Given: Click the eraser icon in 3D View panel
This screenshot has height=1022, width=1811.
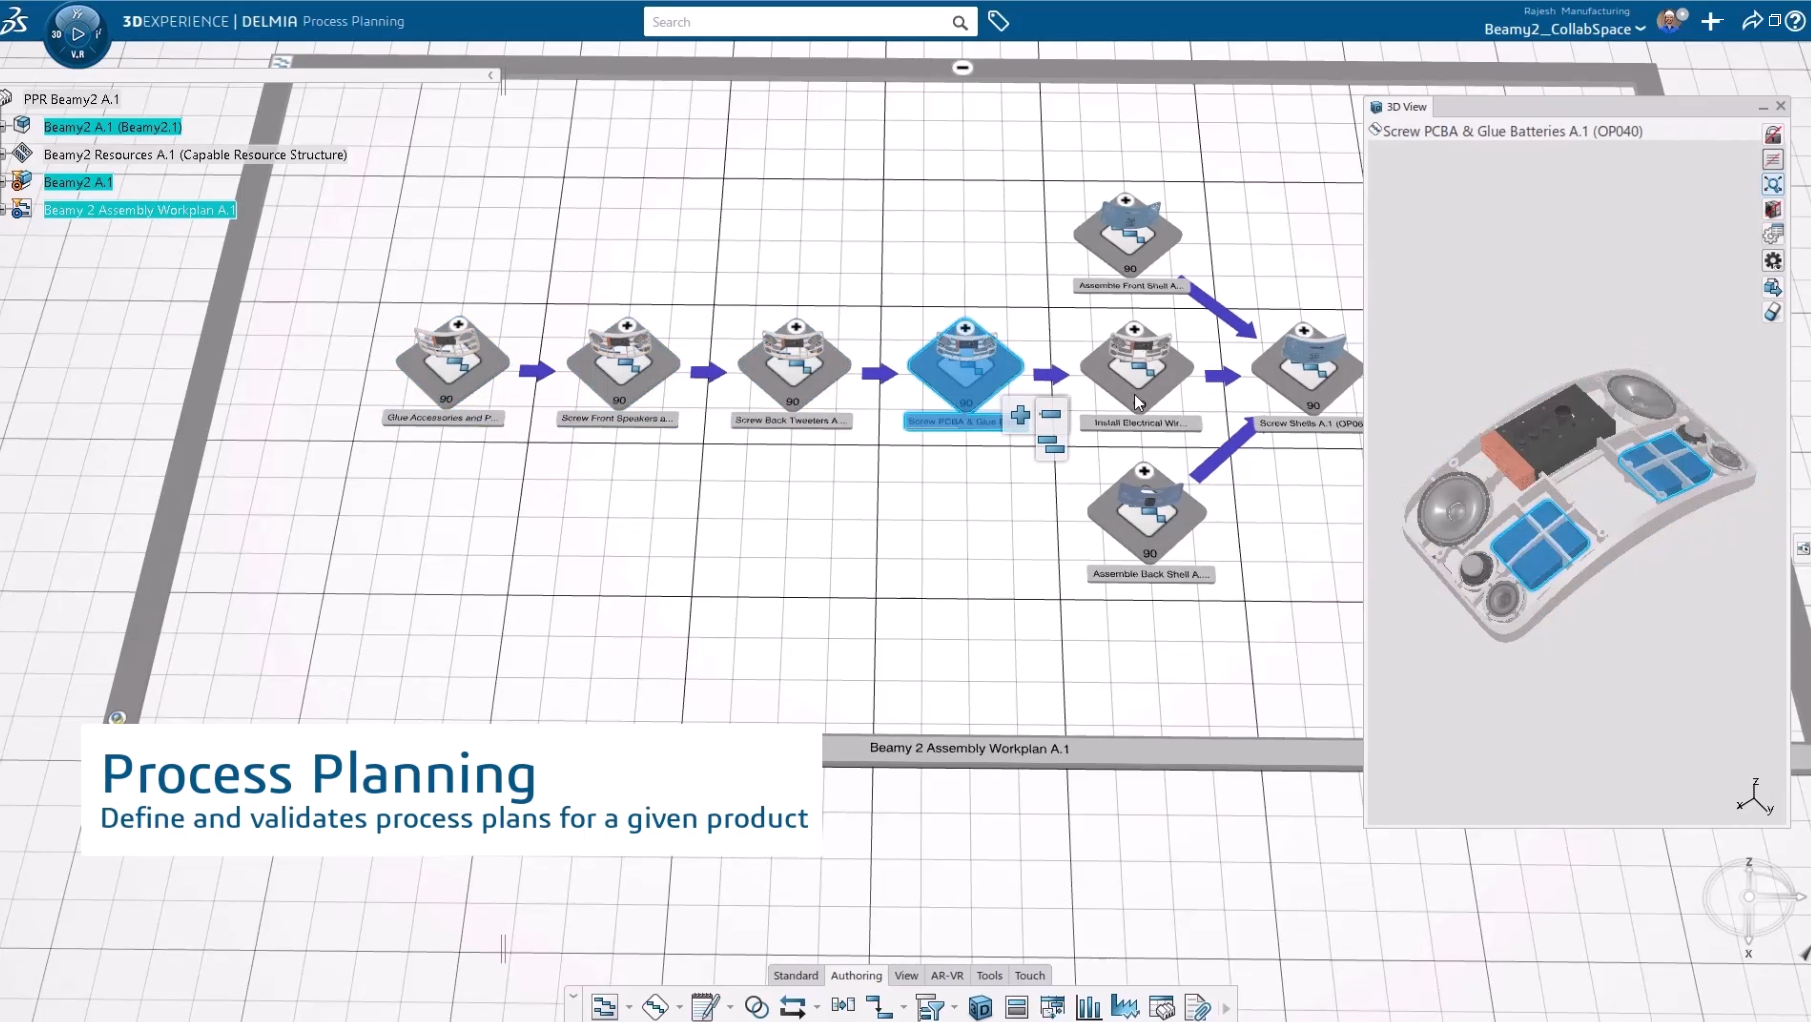Looking at the screenshot, I should pos(1772,313).
